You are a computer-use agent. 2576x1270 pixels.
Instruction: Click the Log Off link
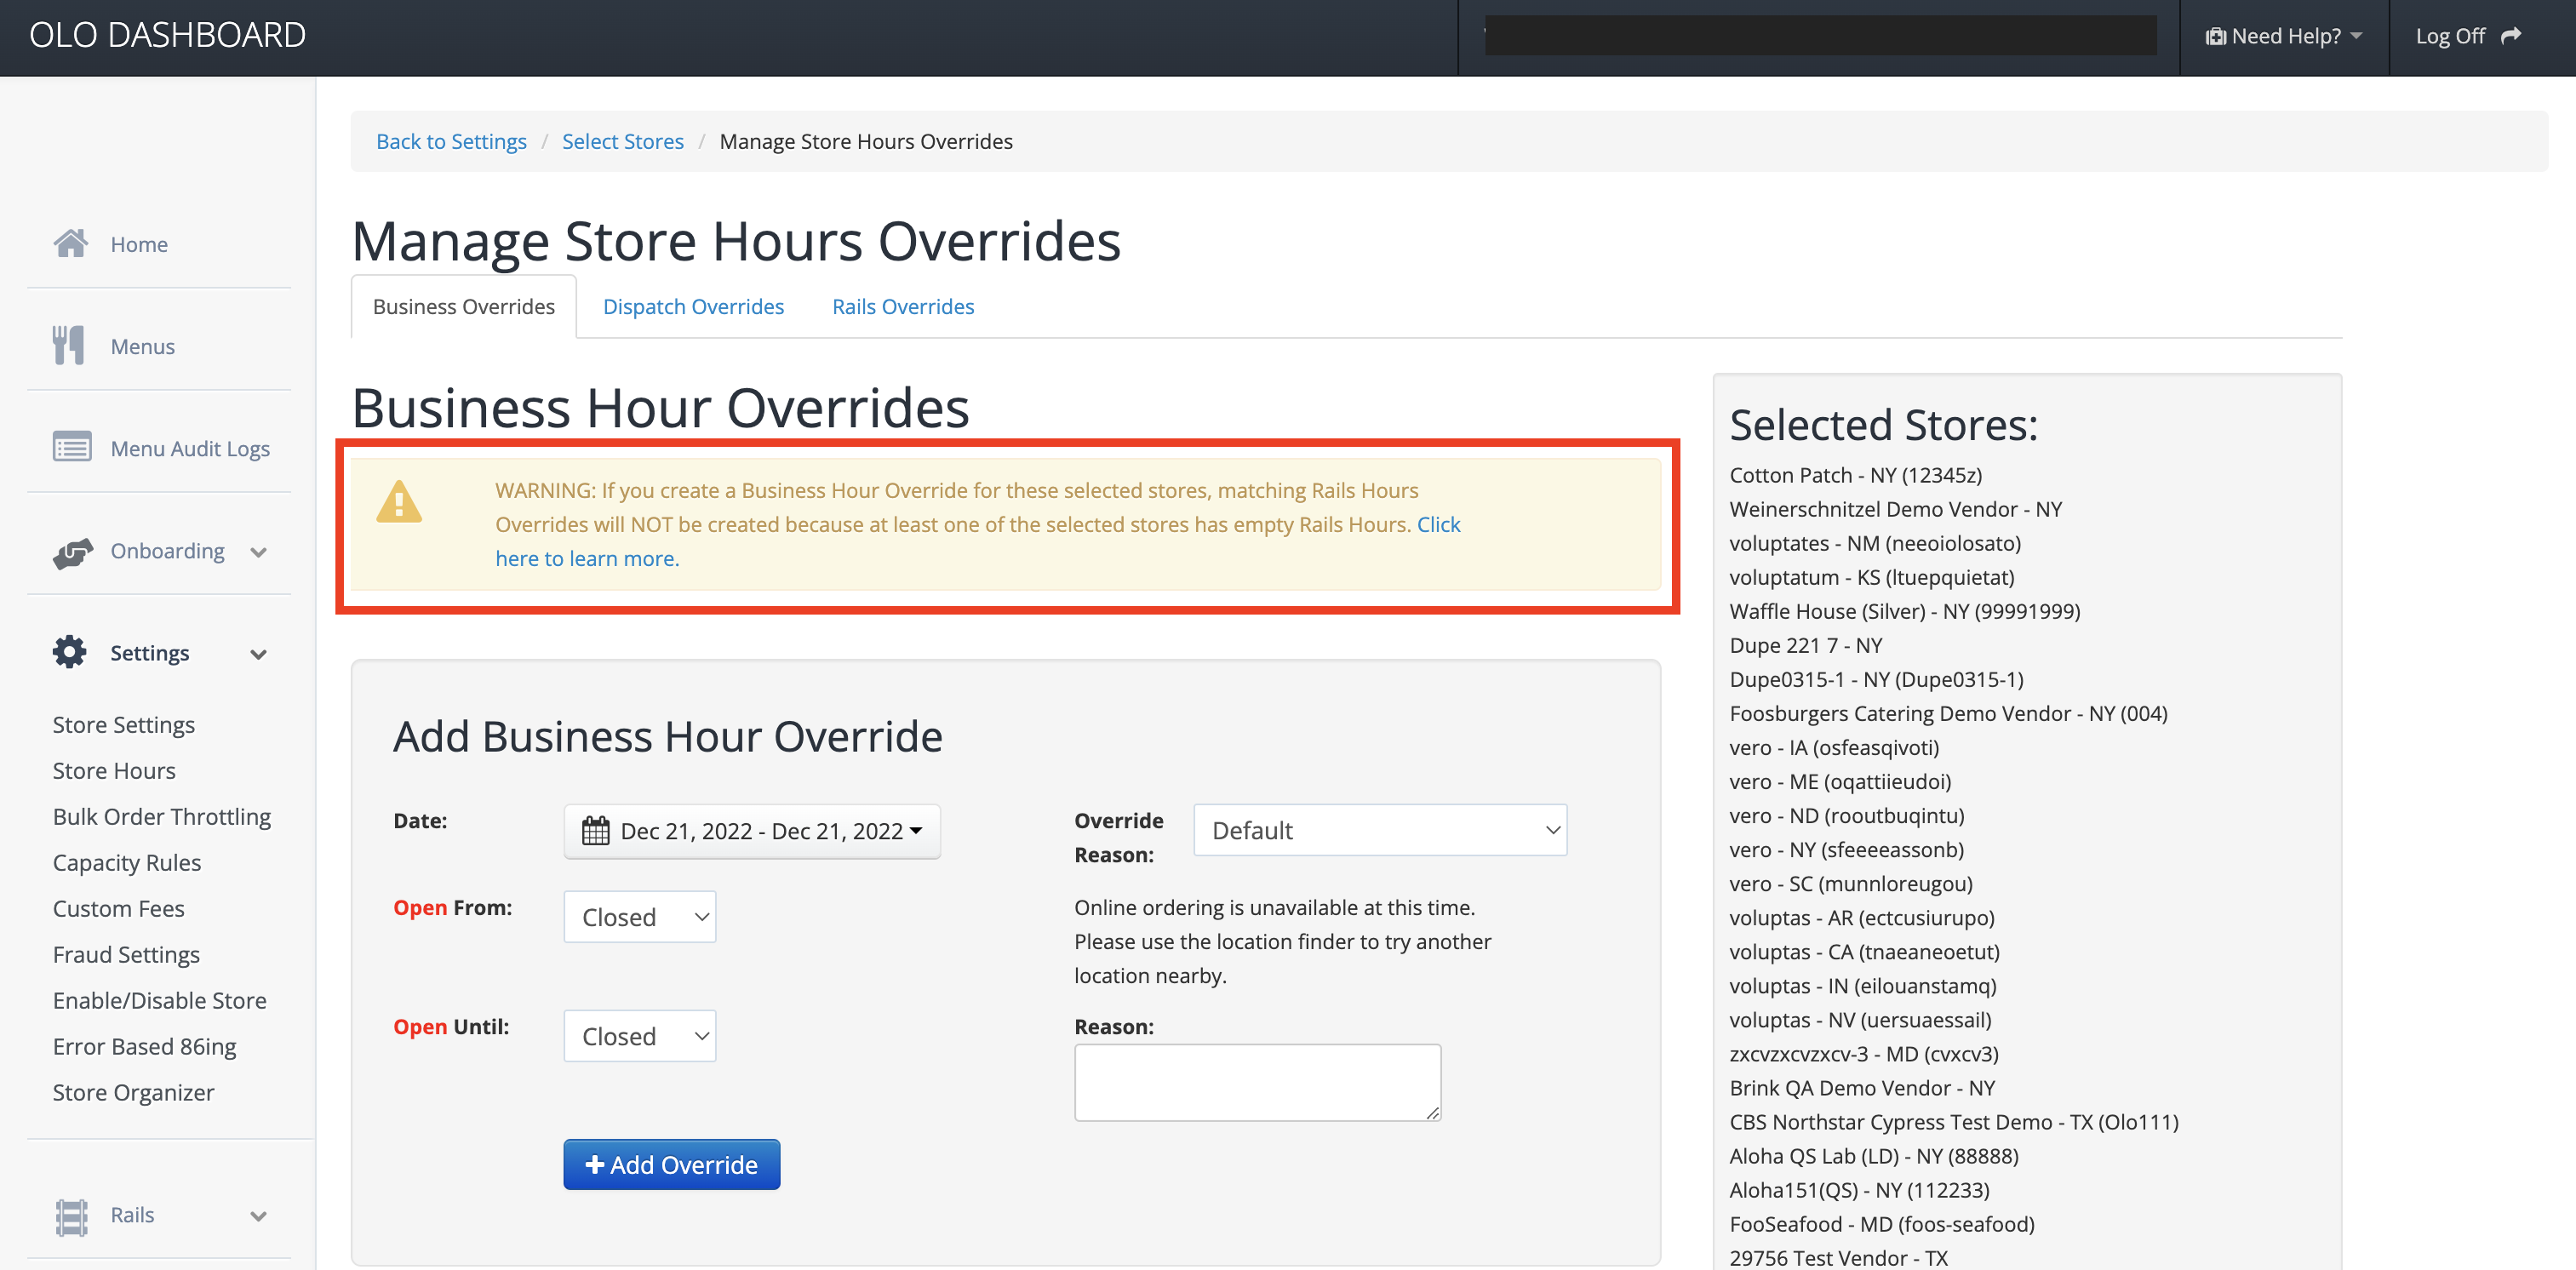pos(2469,36)
